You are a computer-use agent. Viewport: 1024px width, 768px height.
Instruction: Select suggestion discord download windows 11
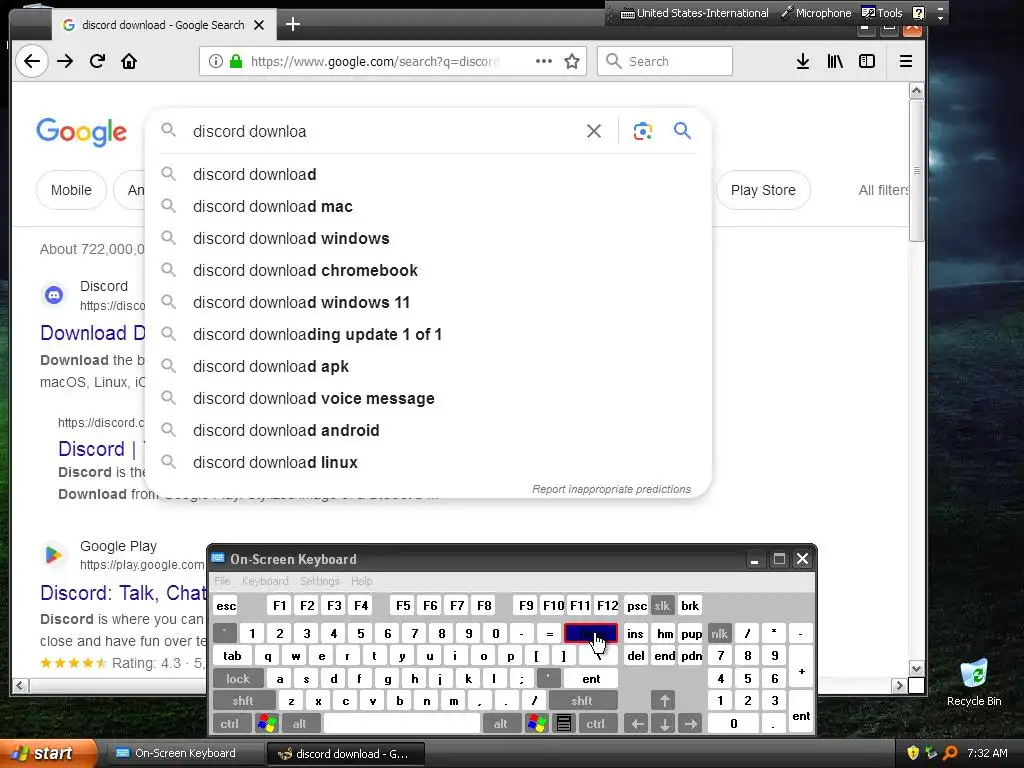428,302
